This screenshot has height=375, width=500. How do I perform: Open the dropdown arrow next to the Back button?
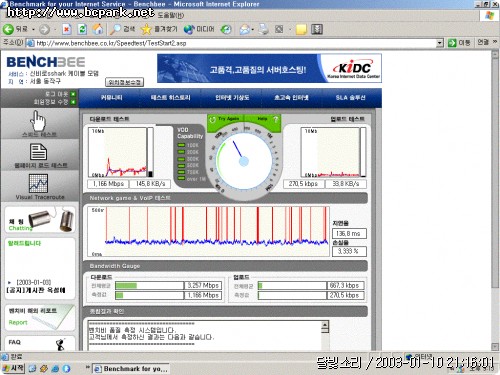point(33,29)
